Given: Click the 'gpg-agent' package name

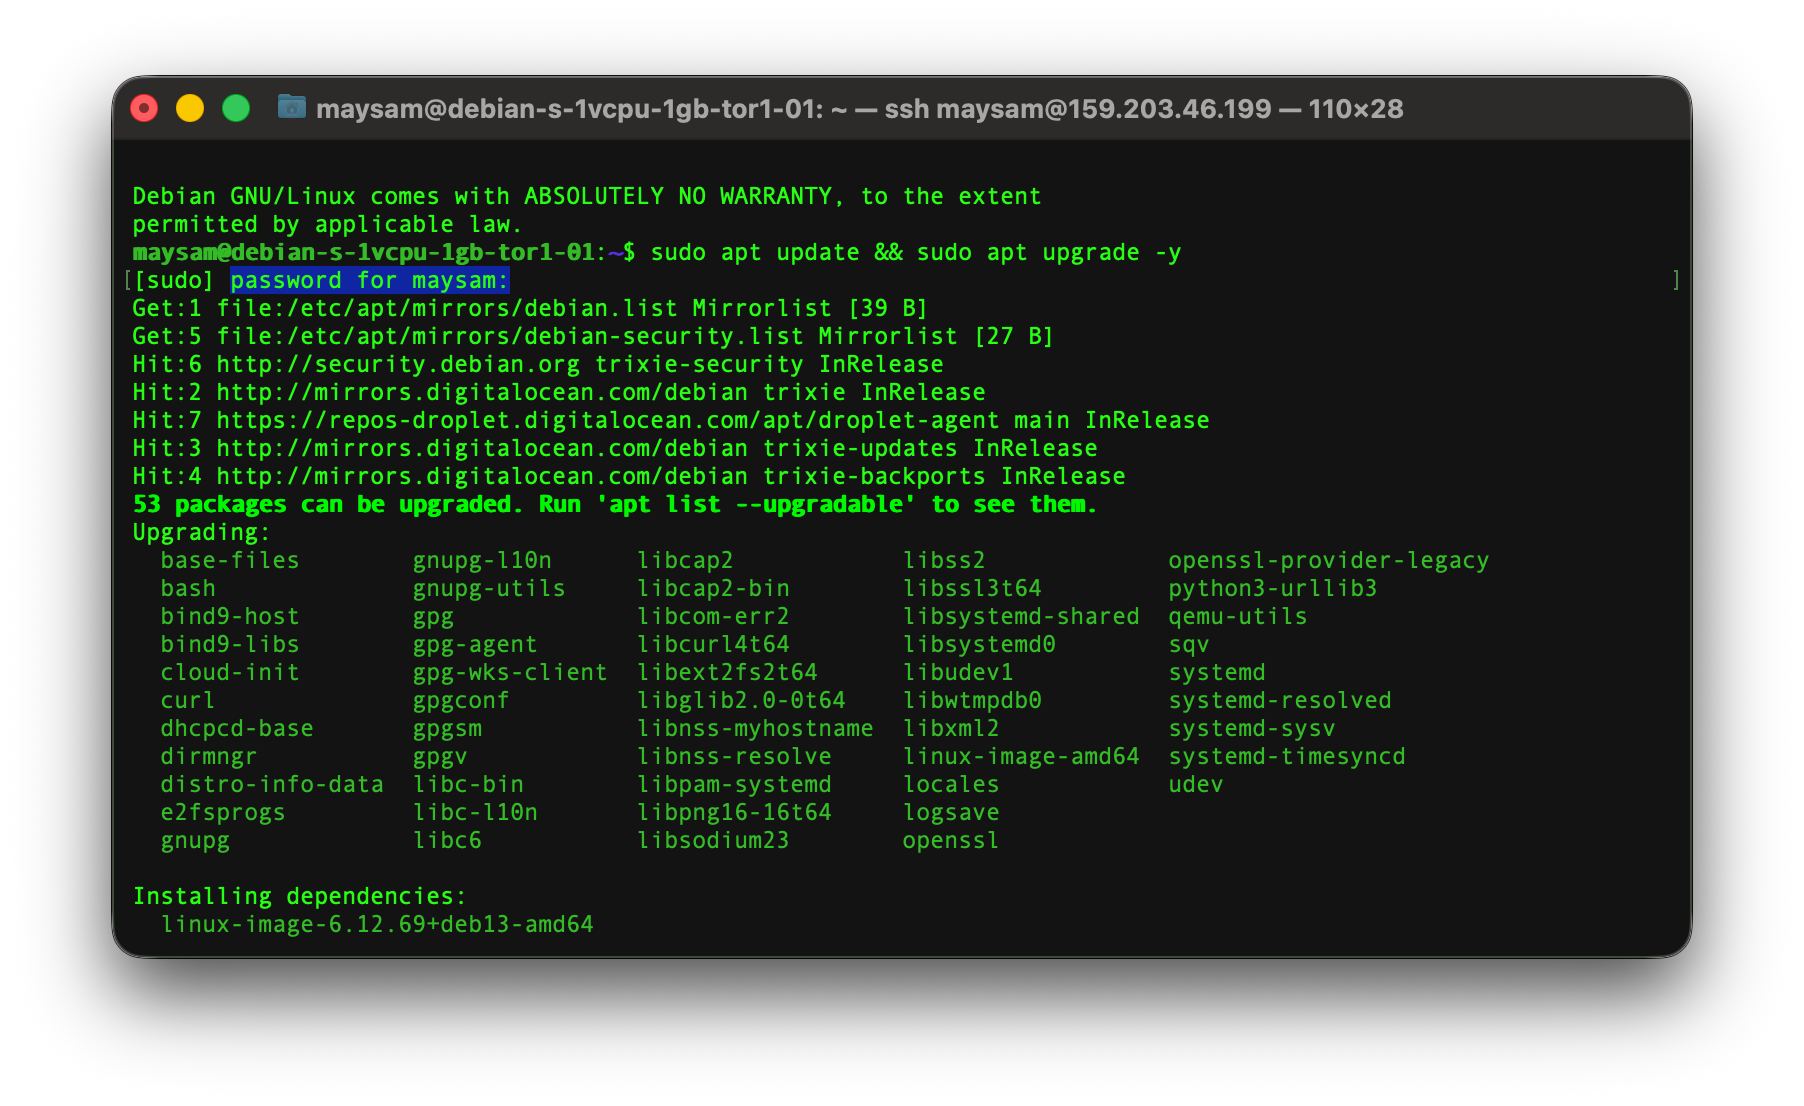Looking at the screenshot, I should tap(475, 644).
